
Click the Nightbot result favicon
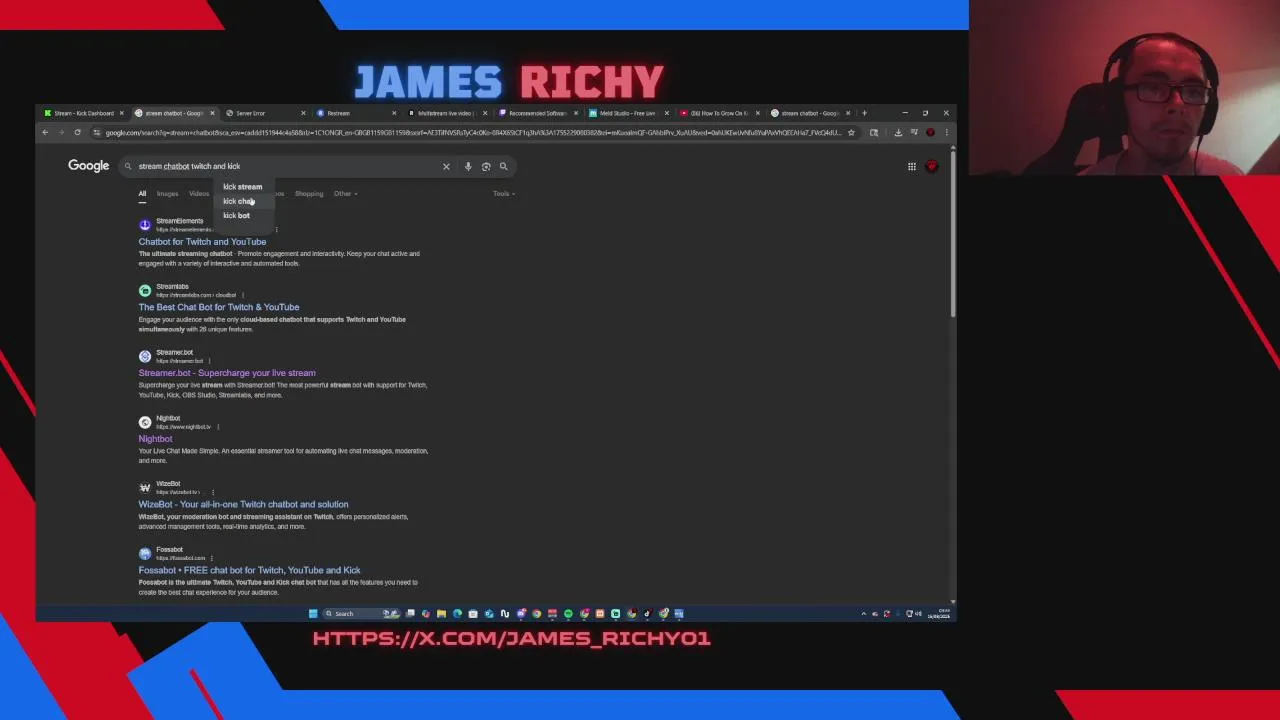click(x=145, y=422)
